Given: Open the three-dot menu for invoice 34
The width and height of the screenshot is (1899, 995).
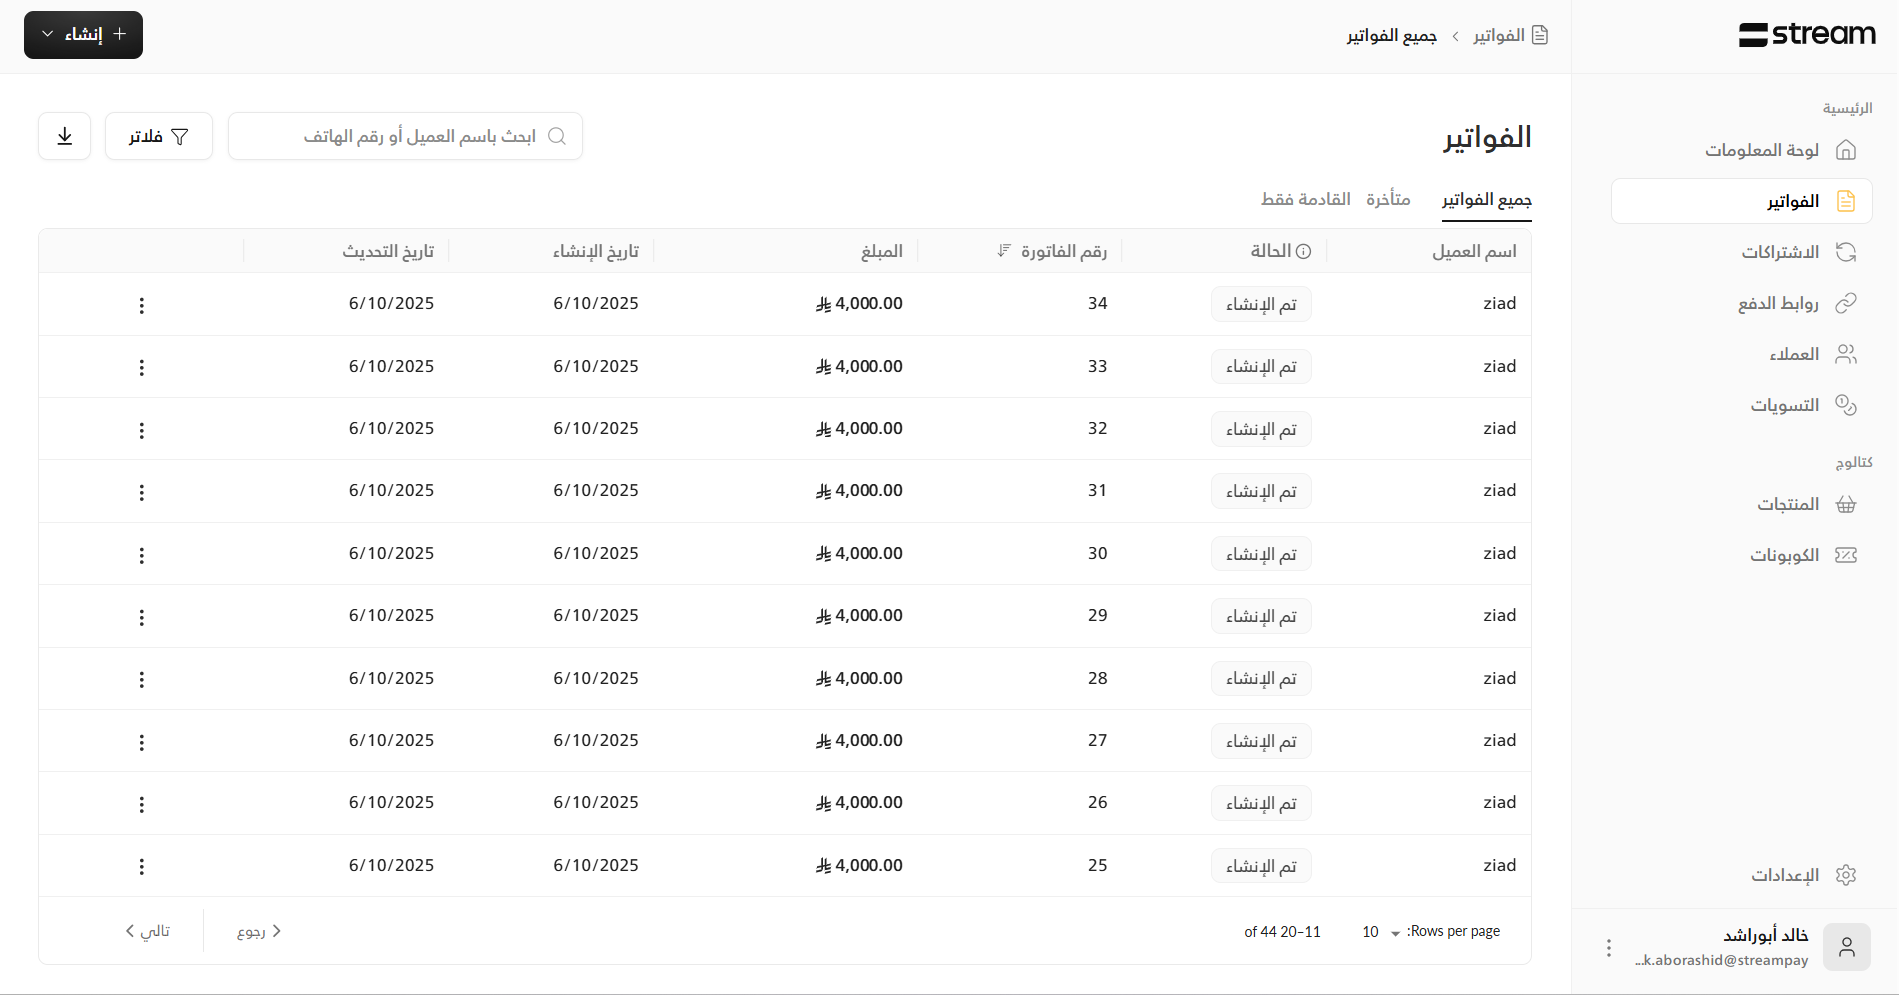Looking at the screenshot, I should (x=141, y=305).
